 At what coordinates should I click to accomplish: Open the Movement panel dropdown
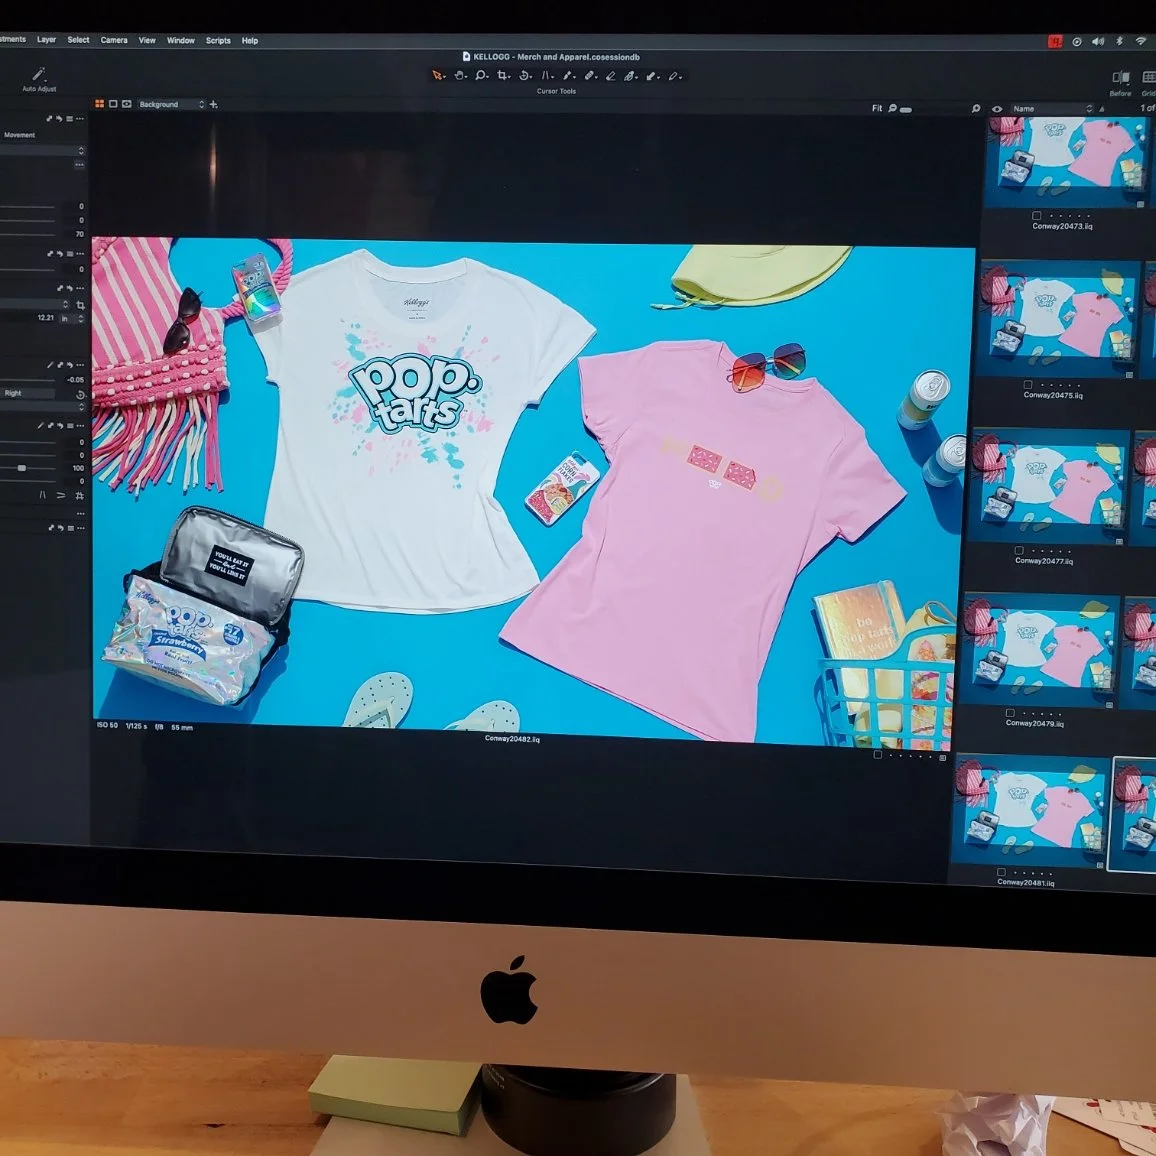click(43, 150)
